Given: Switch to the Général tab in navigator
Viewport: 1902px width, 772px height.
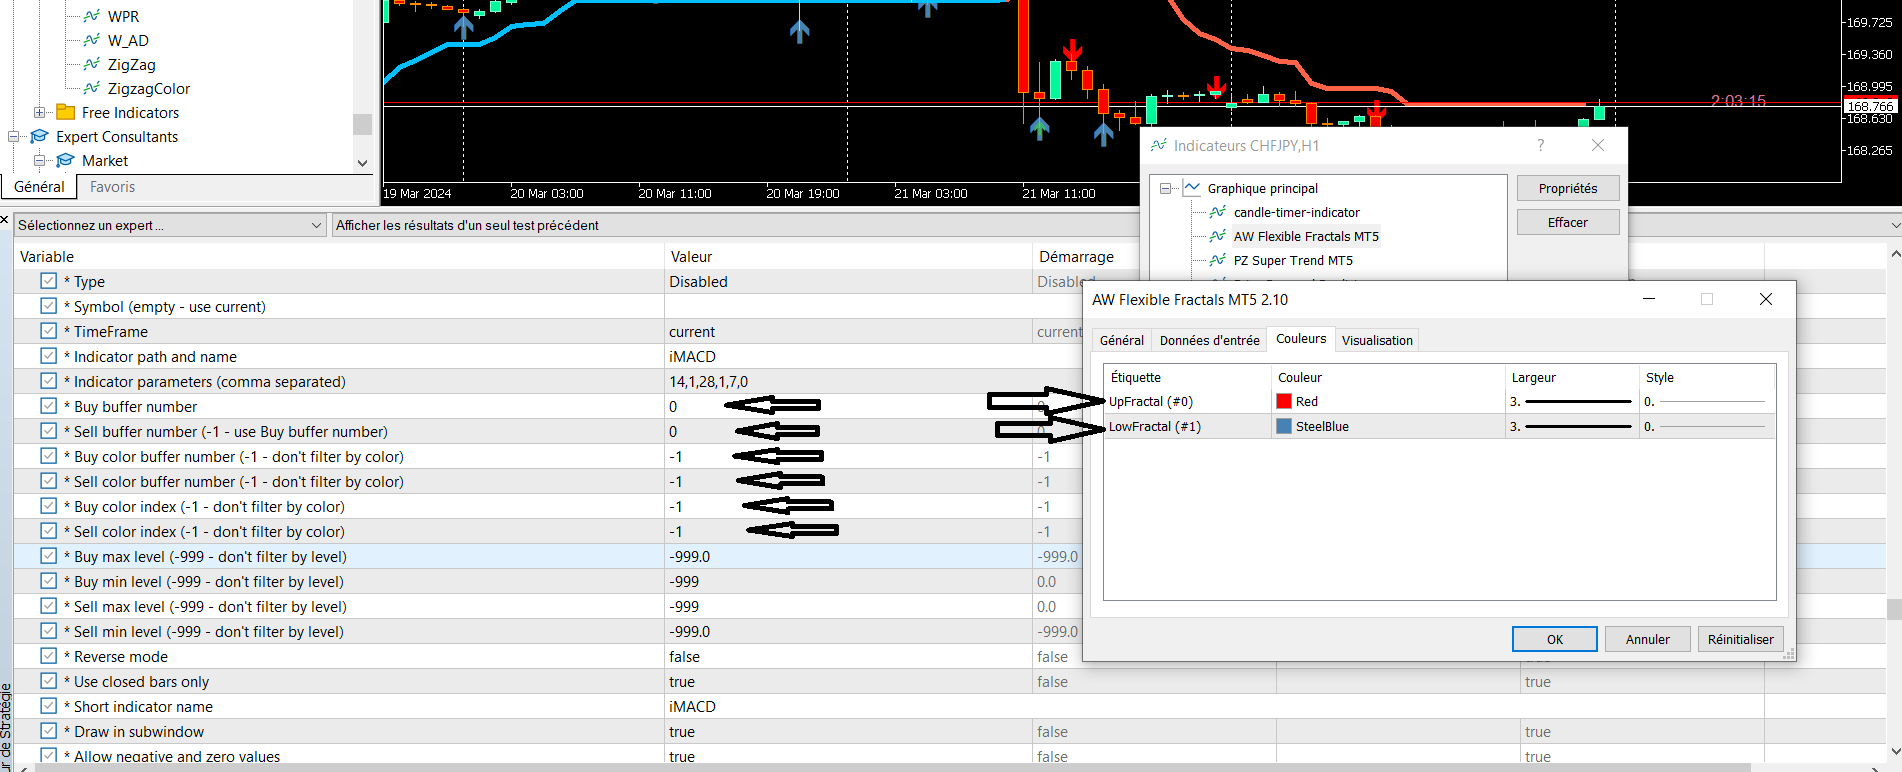Looking at the screenshot, I should point(40,187).
